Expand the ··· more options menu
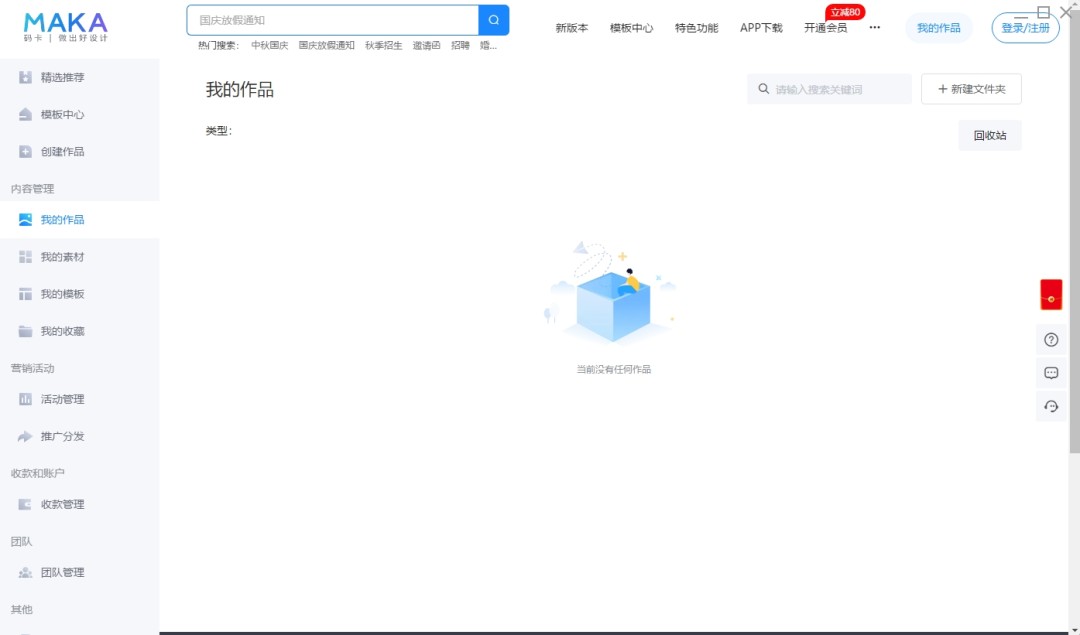Image resolution: width=1080 pixels, height=635 pixels. pos(875,28)
